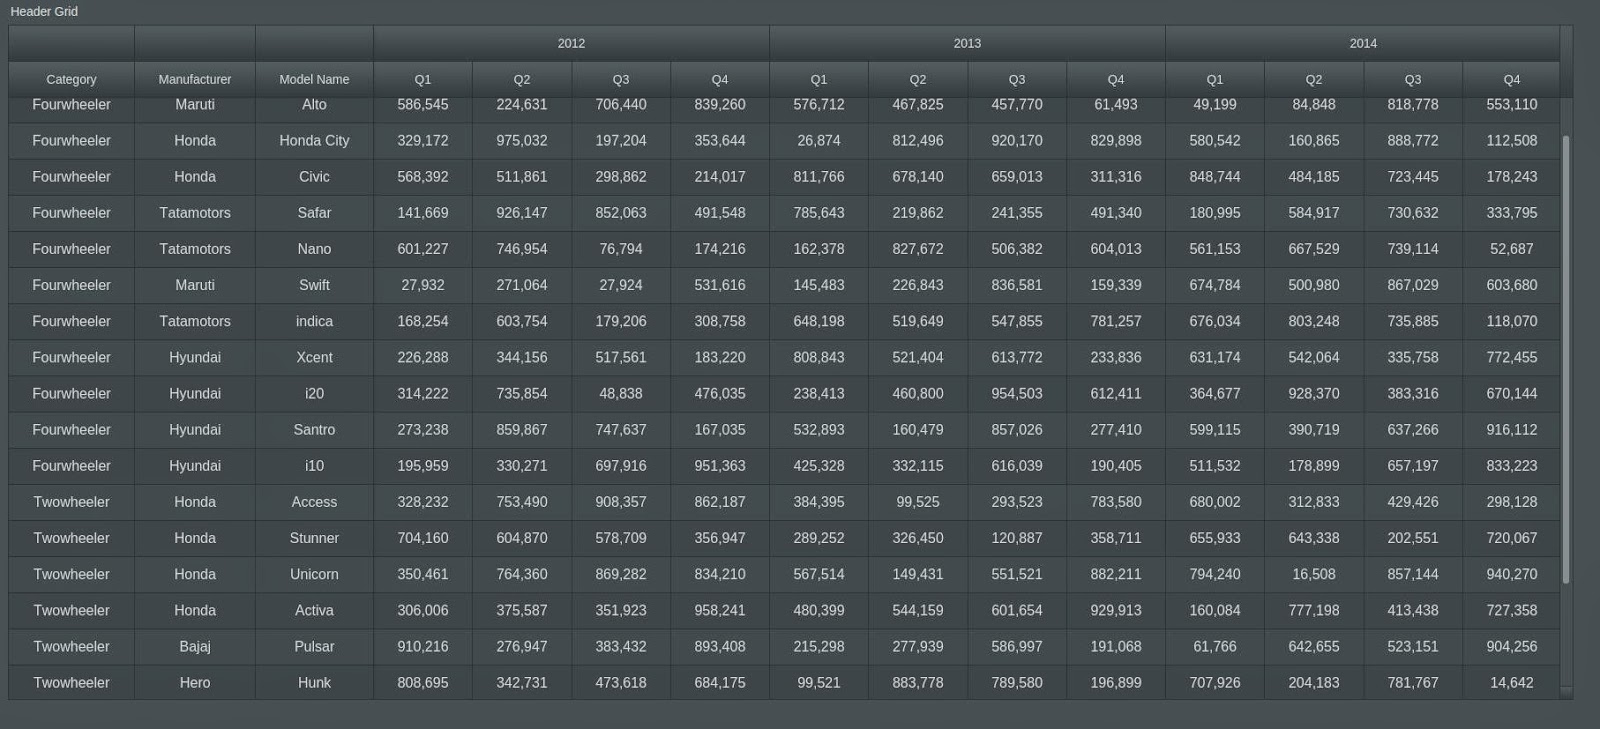Select cell 99,525 in Access row
1600x729 pixels.
tap(918, 502)
